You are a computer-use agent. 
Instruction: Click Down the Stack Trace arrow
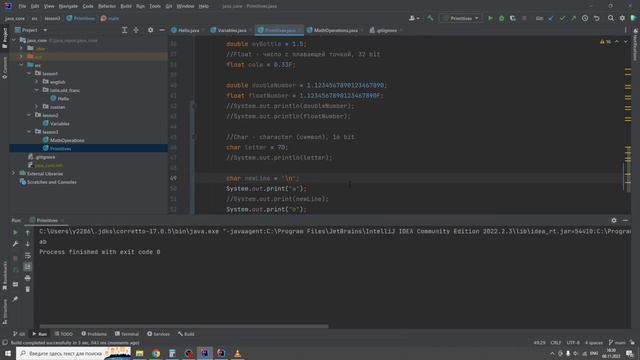pos(28,244)
